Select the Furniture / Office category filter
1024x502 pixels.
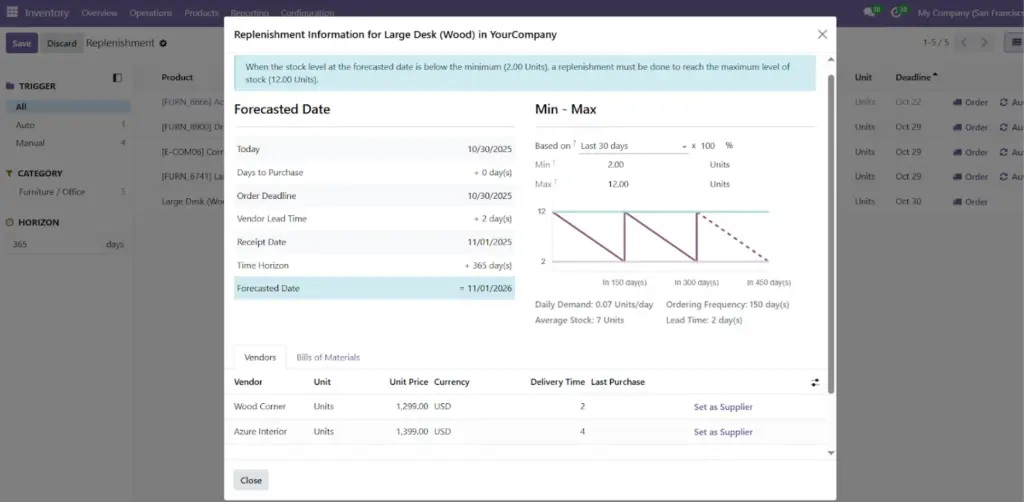click(68, 192)
